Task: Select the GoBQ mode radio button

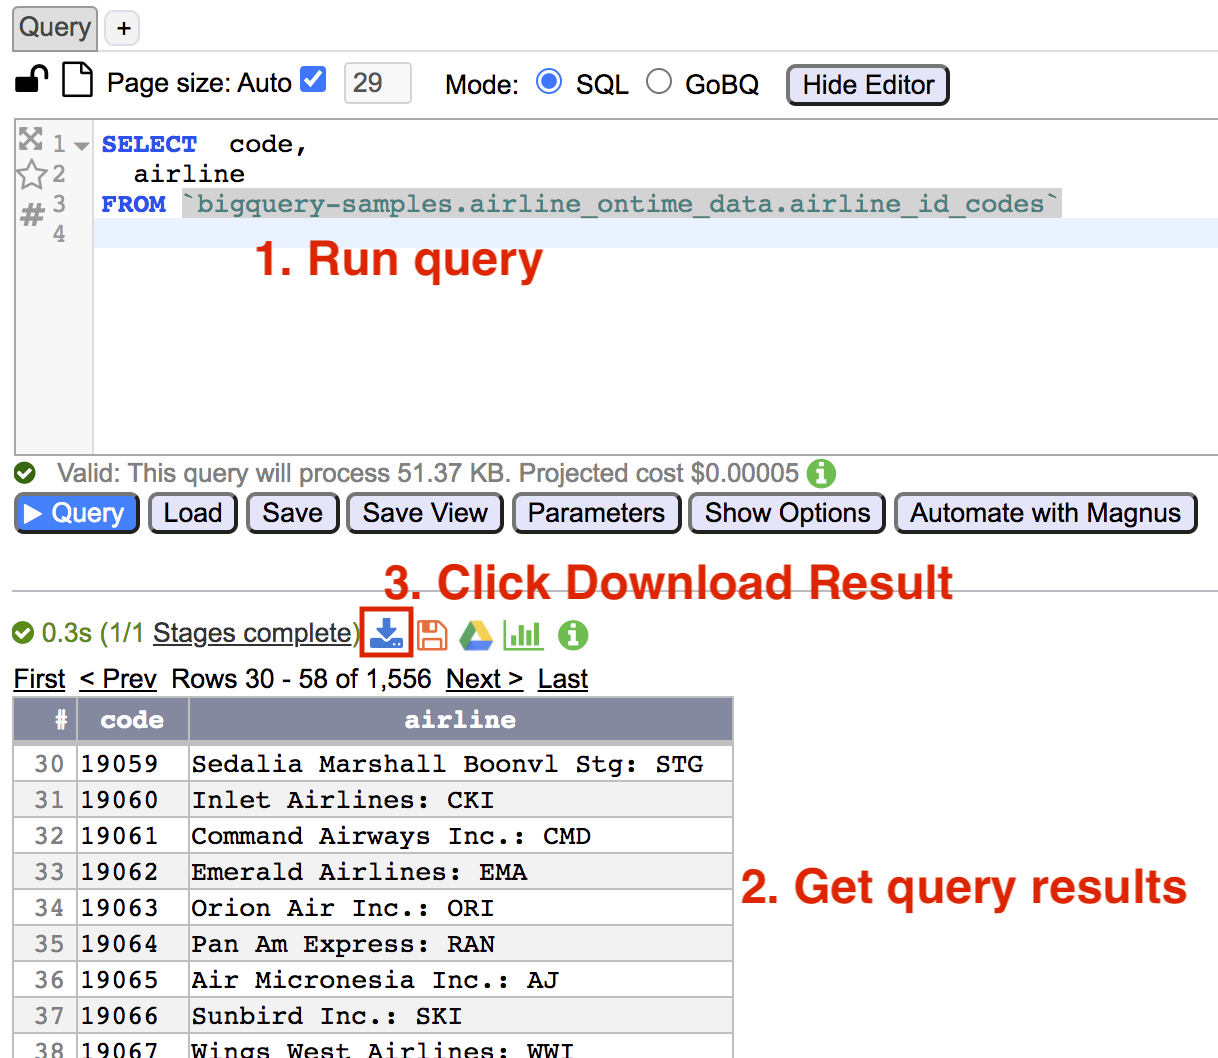Action: pos(659,82)
